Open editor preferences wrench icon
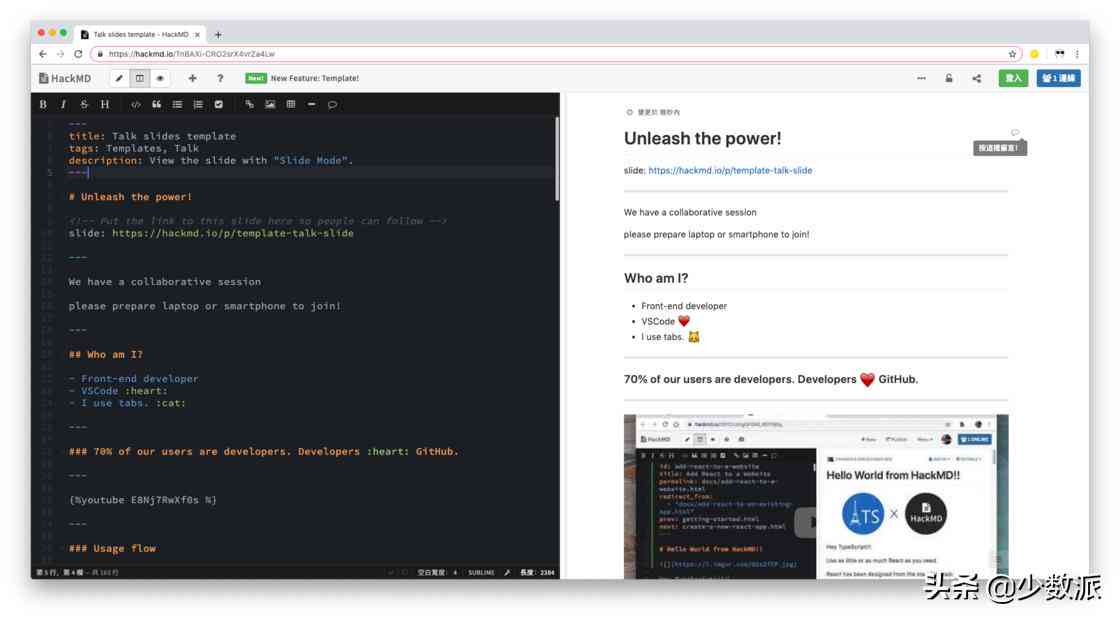Image resolution: width=1120 pixels, height=620 pixels. [x=507, y=572]
